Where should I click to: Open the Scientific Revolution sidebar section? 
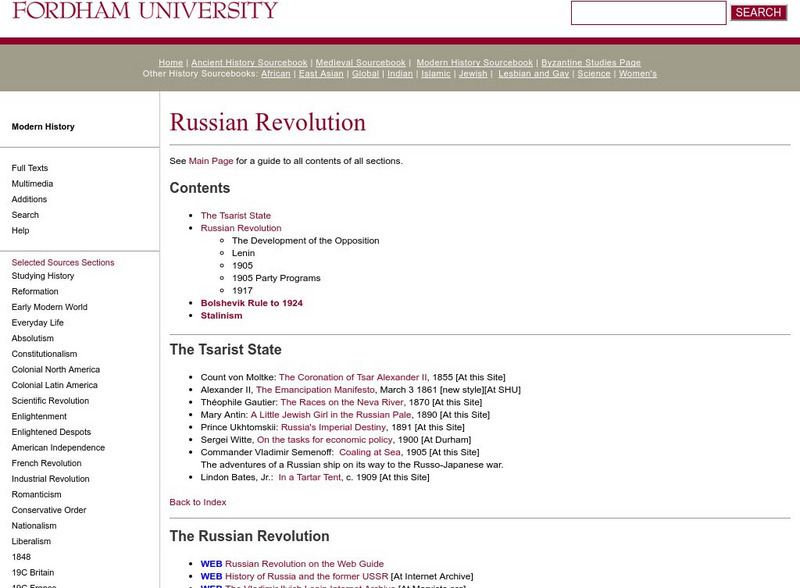click(x=50, y=401)
